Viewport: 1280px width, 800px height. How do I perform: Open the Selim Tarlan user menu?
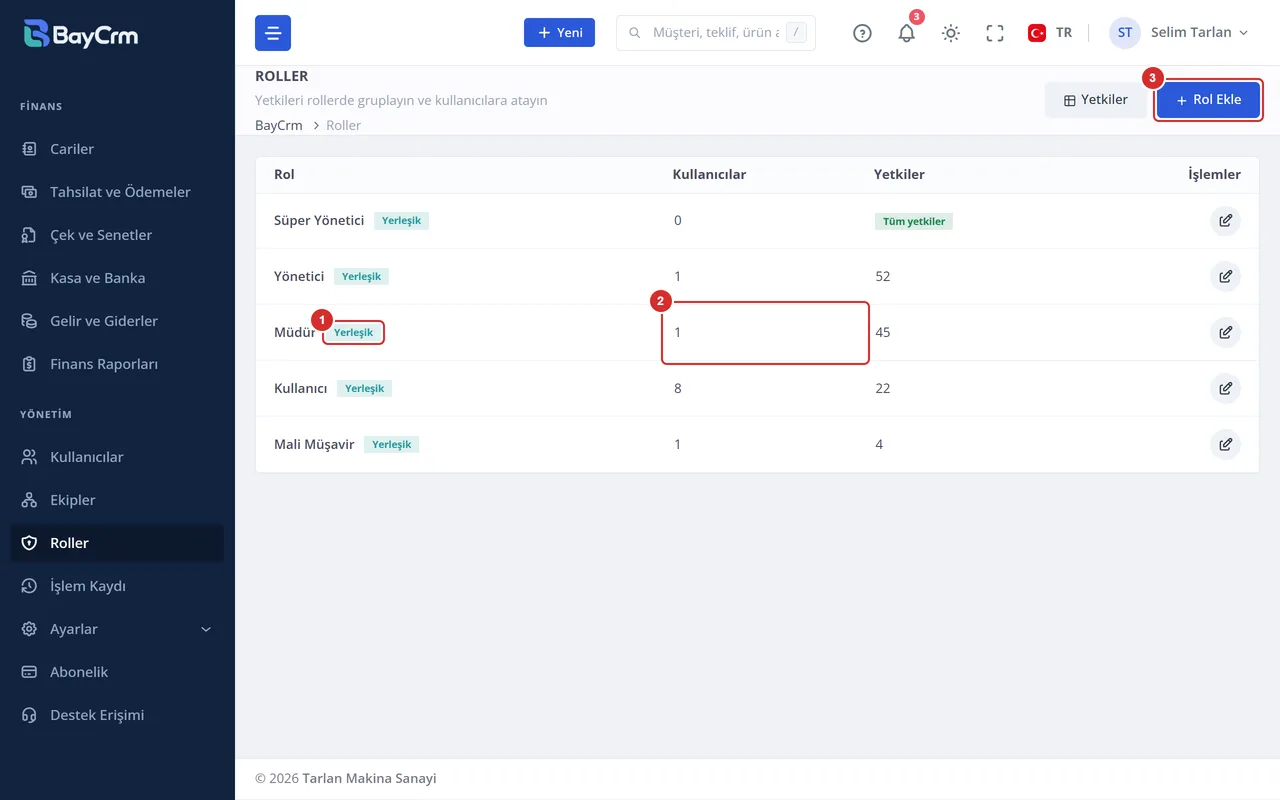[x=1179, y=33]
